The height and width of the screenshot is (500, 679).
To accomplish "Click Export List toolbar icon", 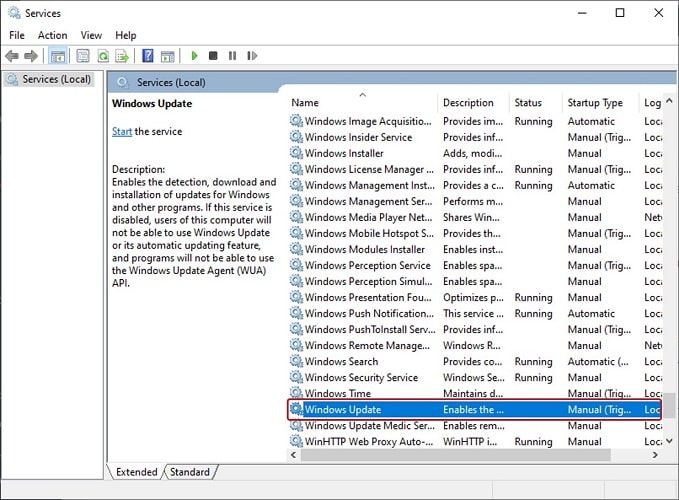I will pyautogui.click(x=122, y=56).
